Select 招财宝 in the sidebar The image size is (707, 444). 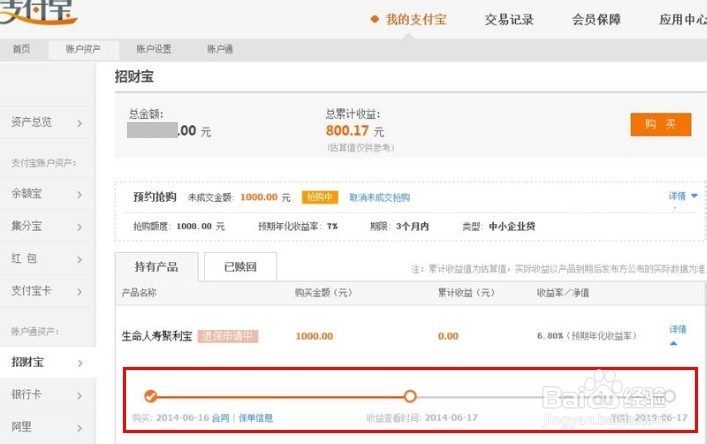click(27, 362)
